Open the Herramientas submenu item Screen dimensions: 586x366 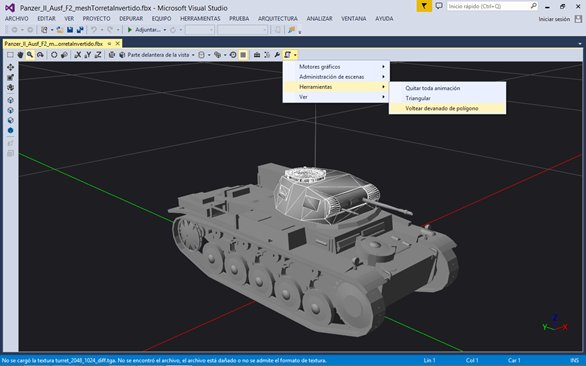[x=336, y=87]
